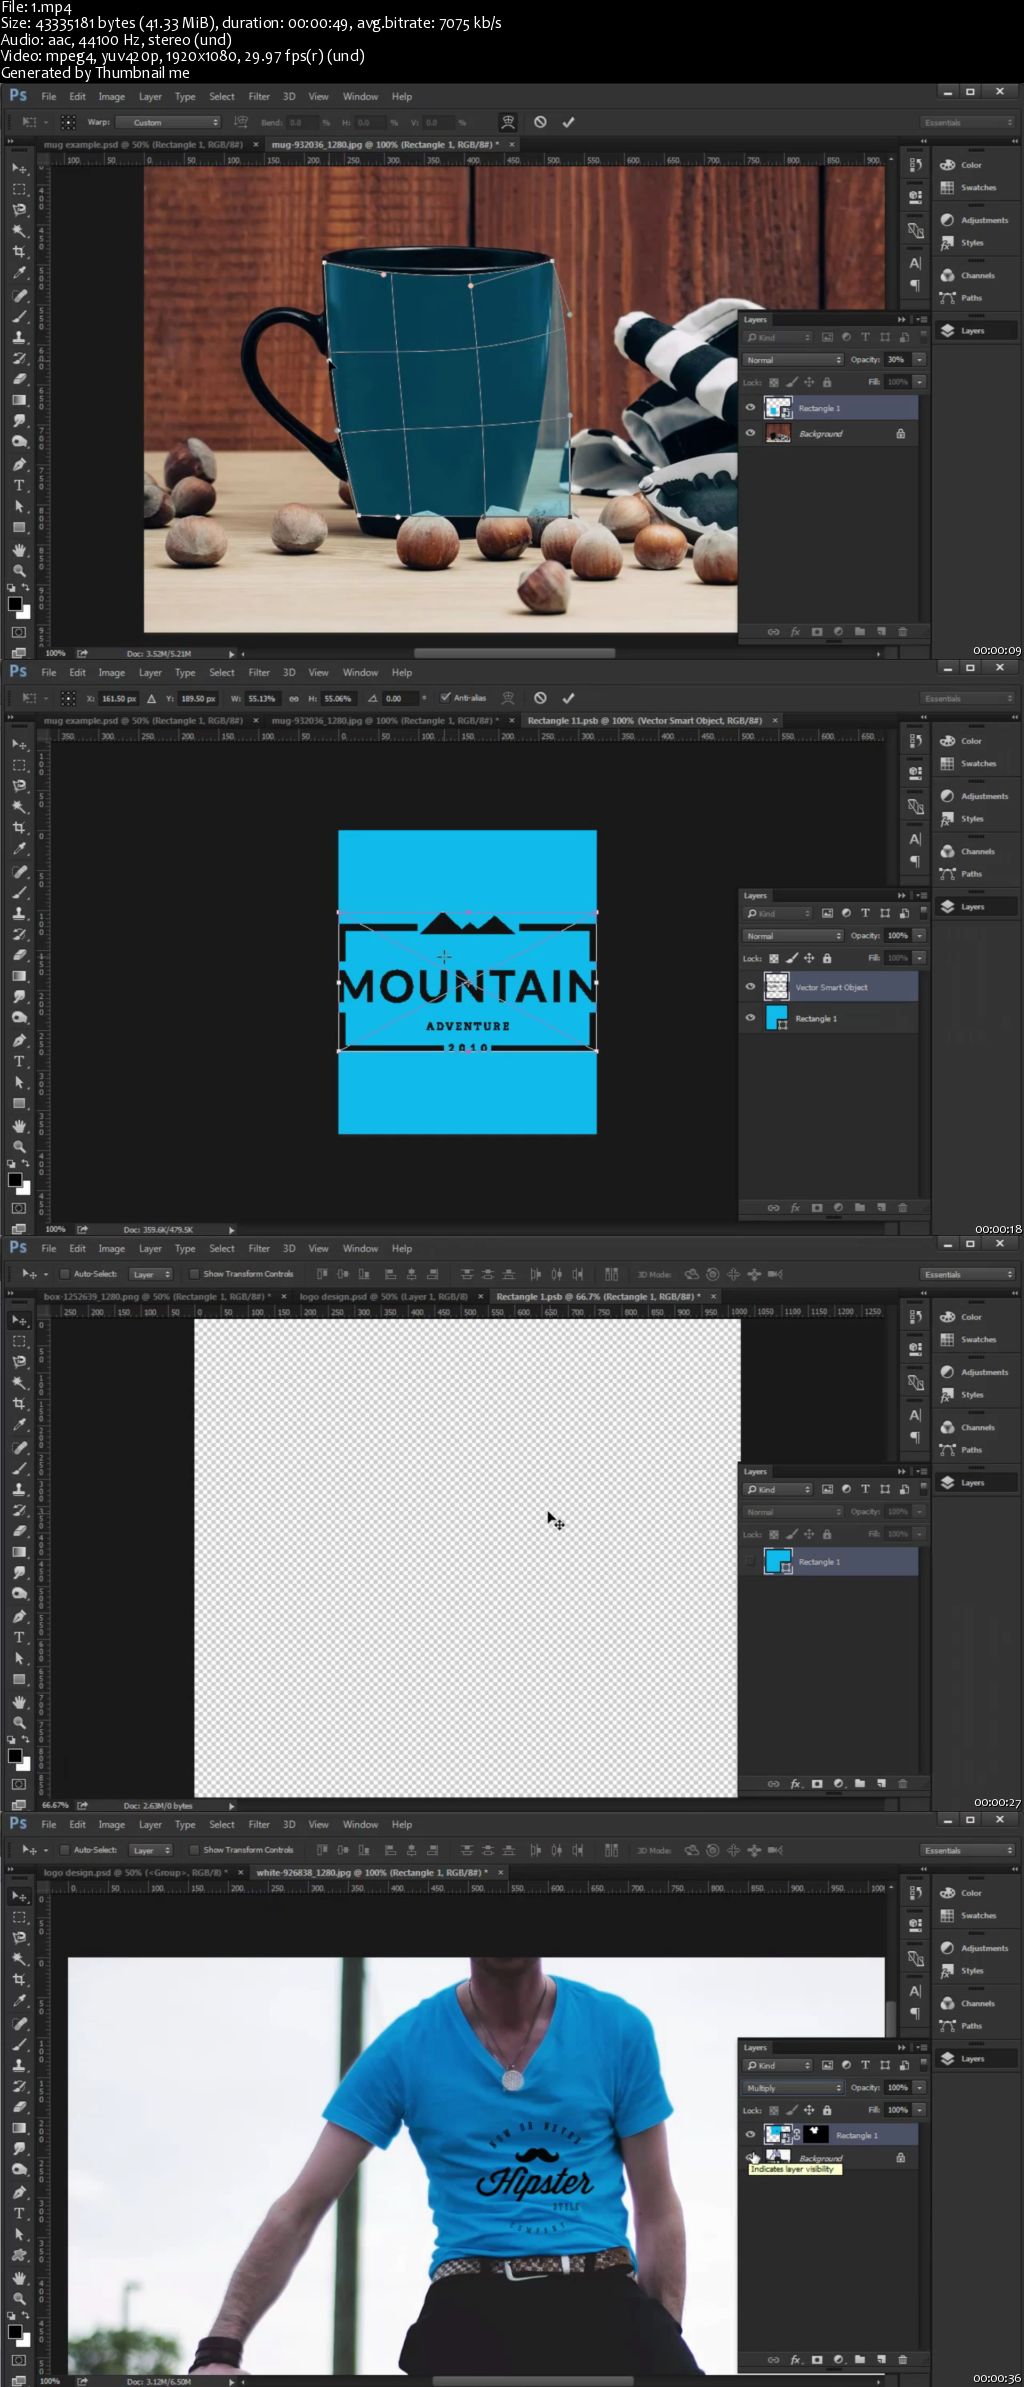Commit transform checkmark in Mountain logo frame
Image resolution: width=1024 pixels, height=2387 pixels.
pyautogui.click(x=568, y=698)
